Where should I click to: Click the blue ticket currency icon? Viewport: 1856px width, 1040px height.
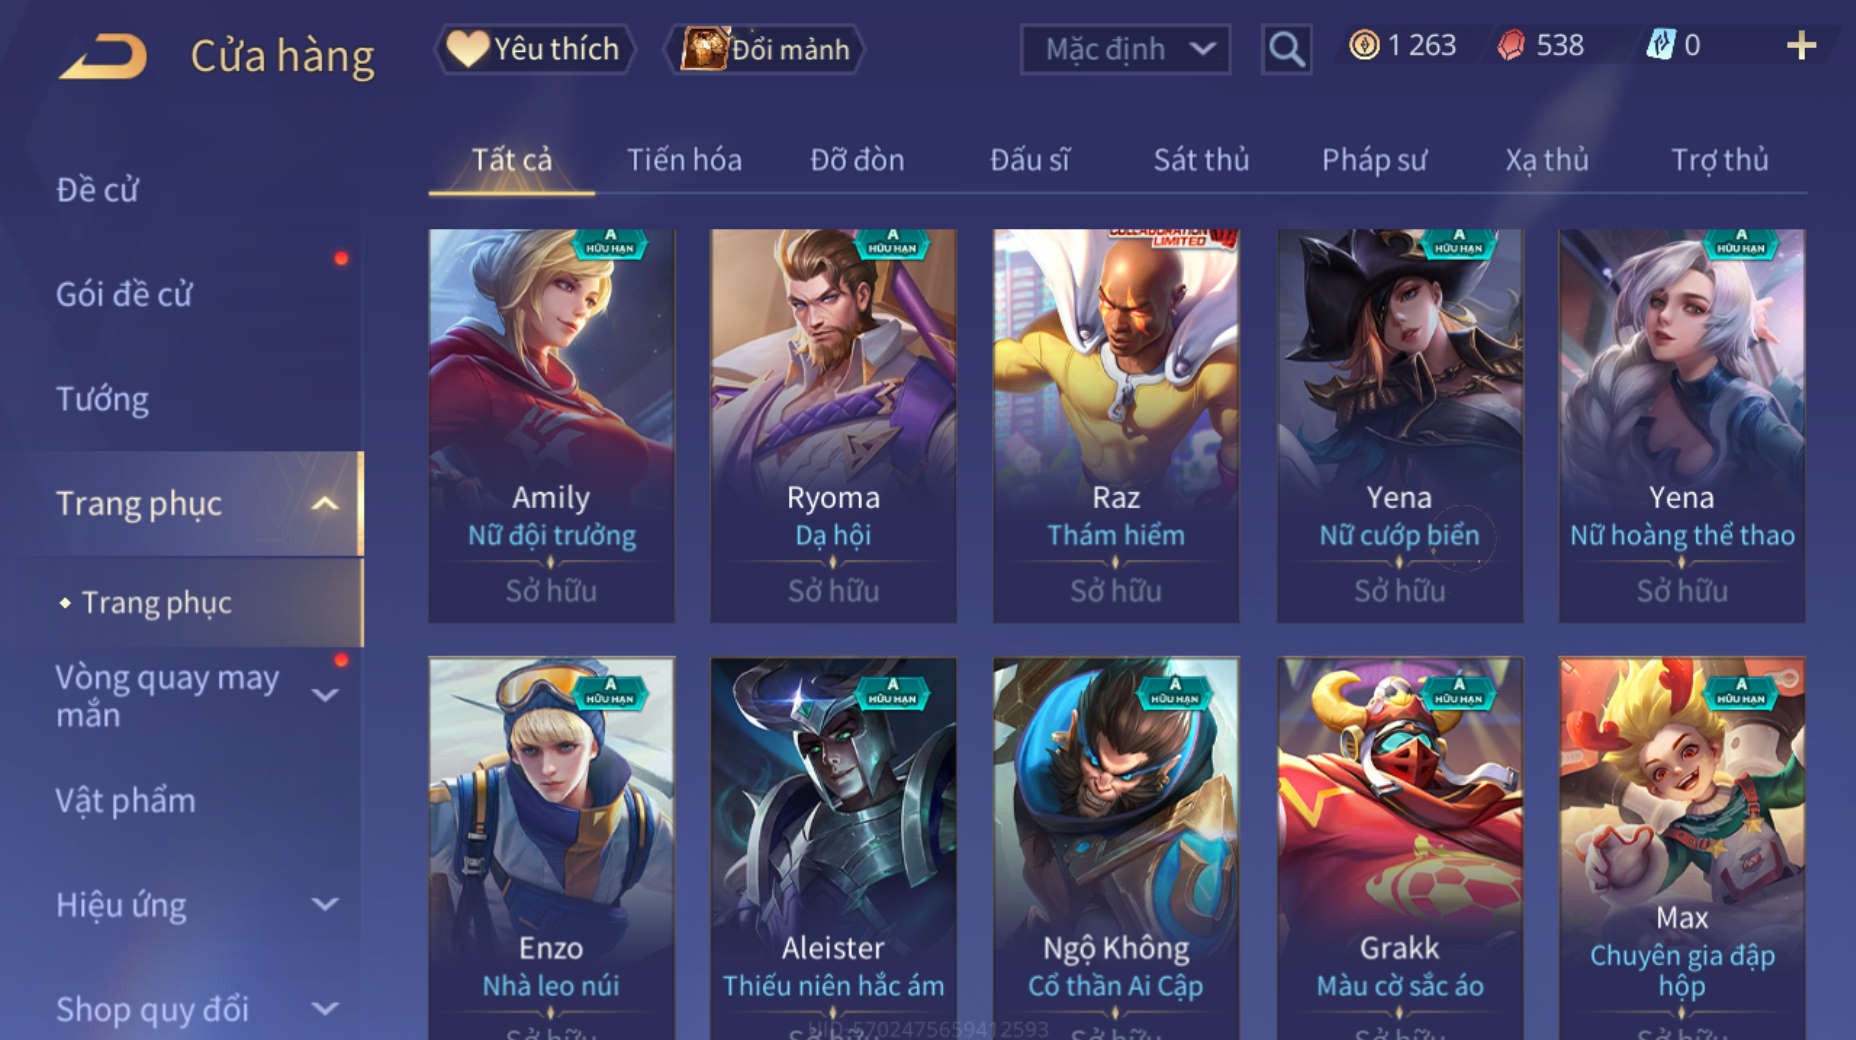(x=1661, y=45)
